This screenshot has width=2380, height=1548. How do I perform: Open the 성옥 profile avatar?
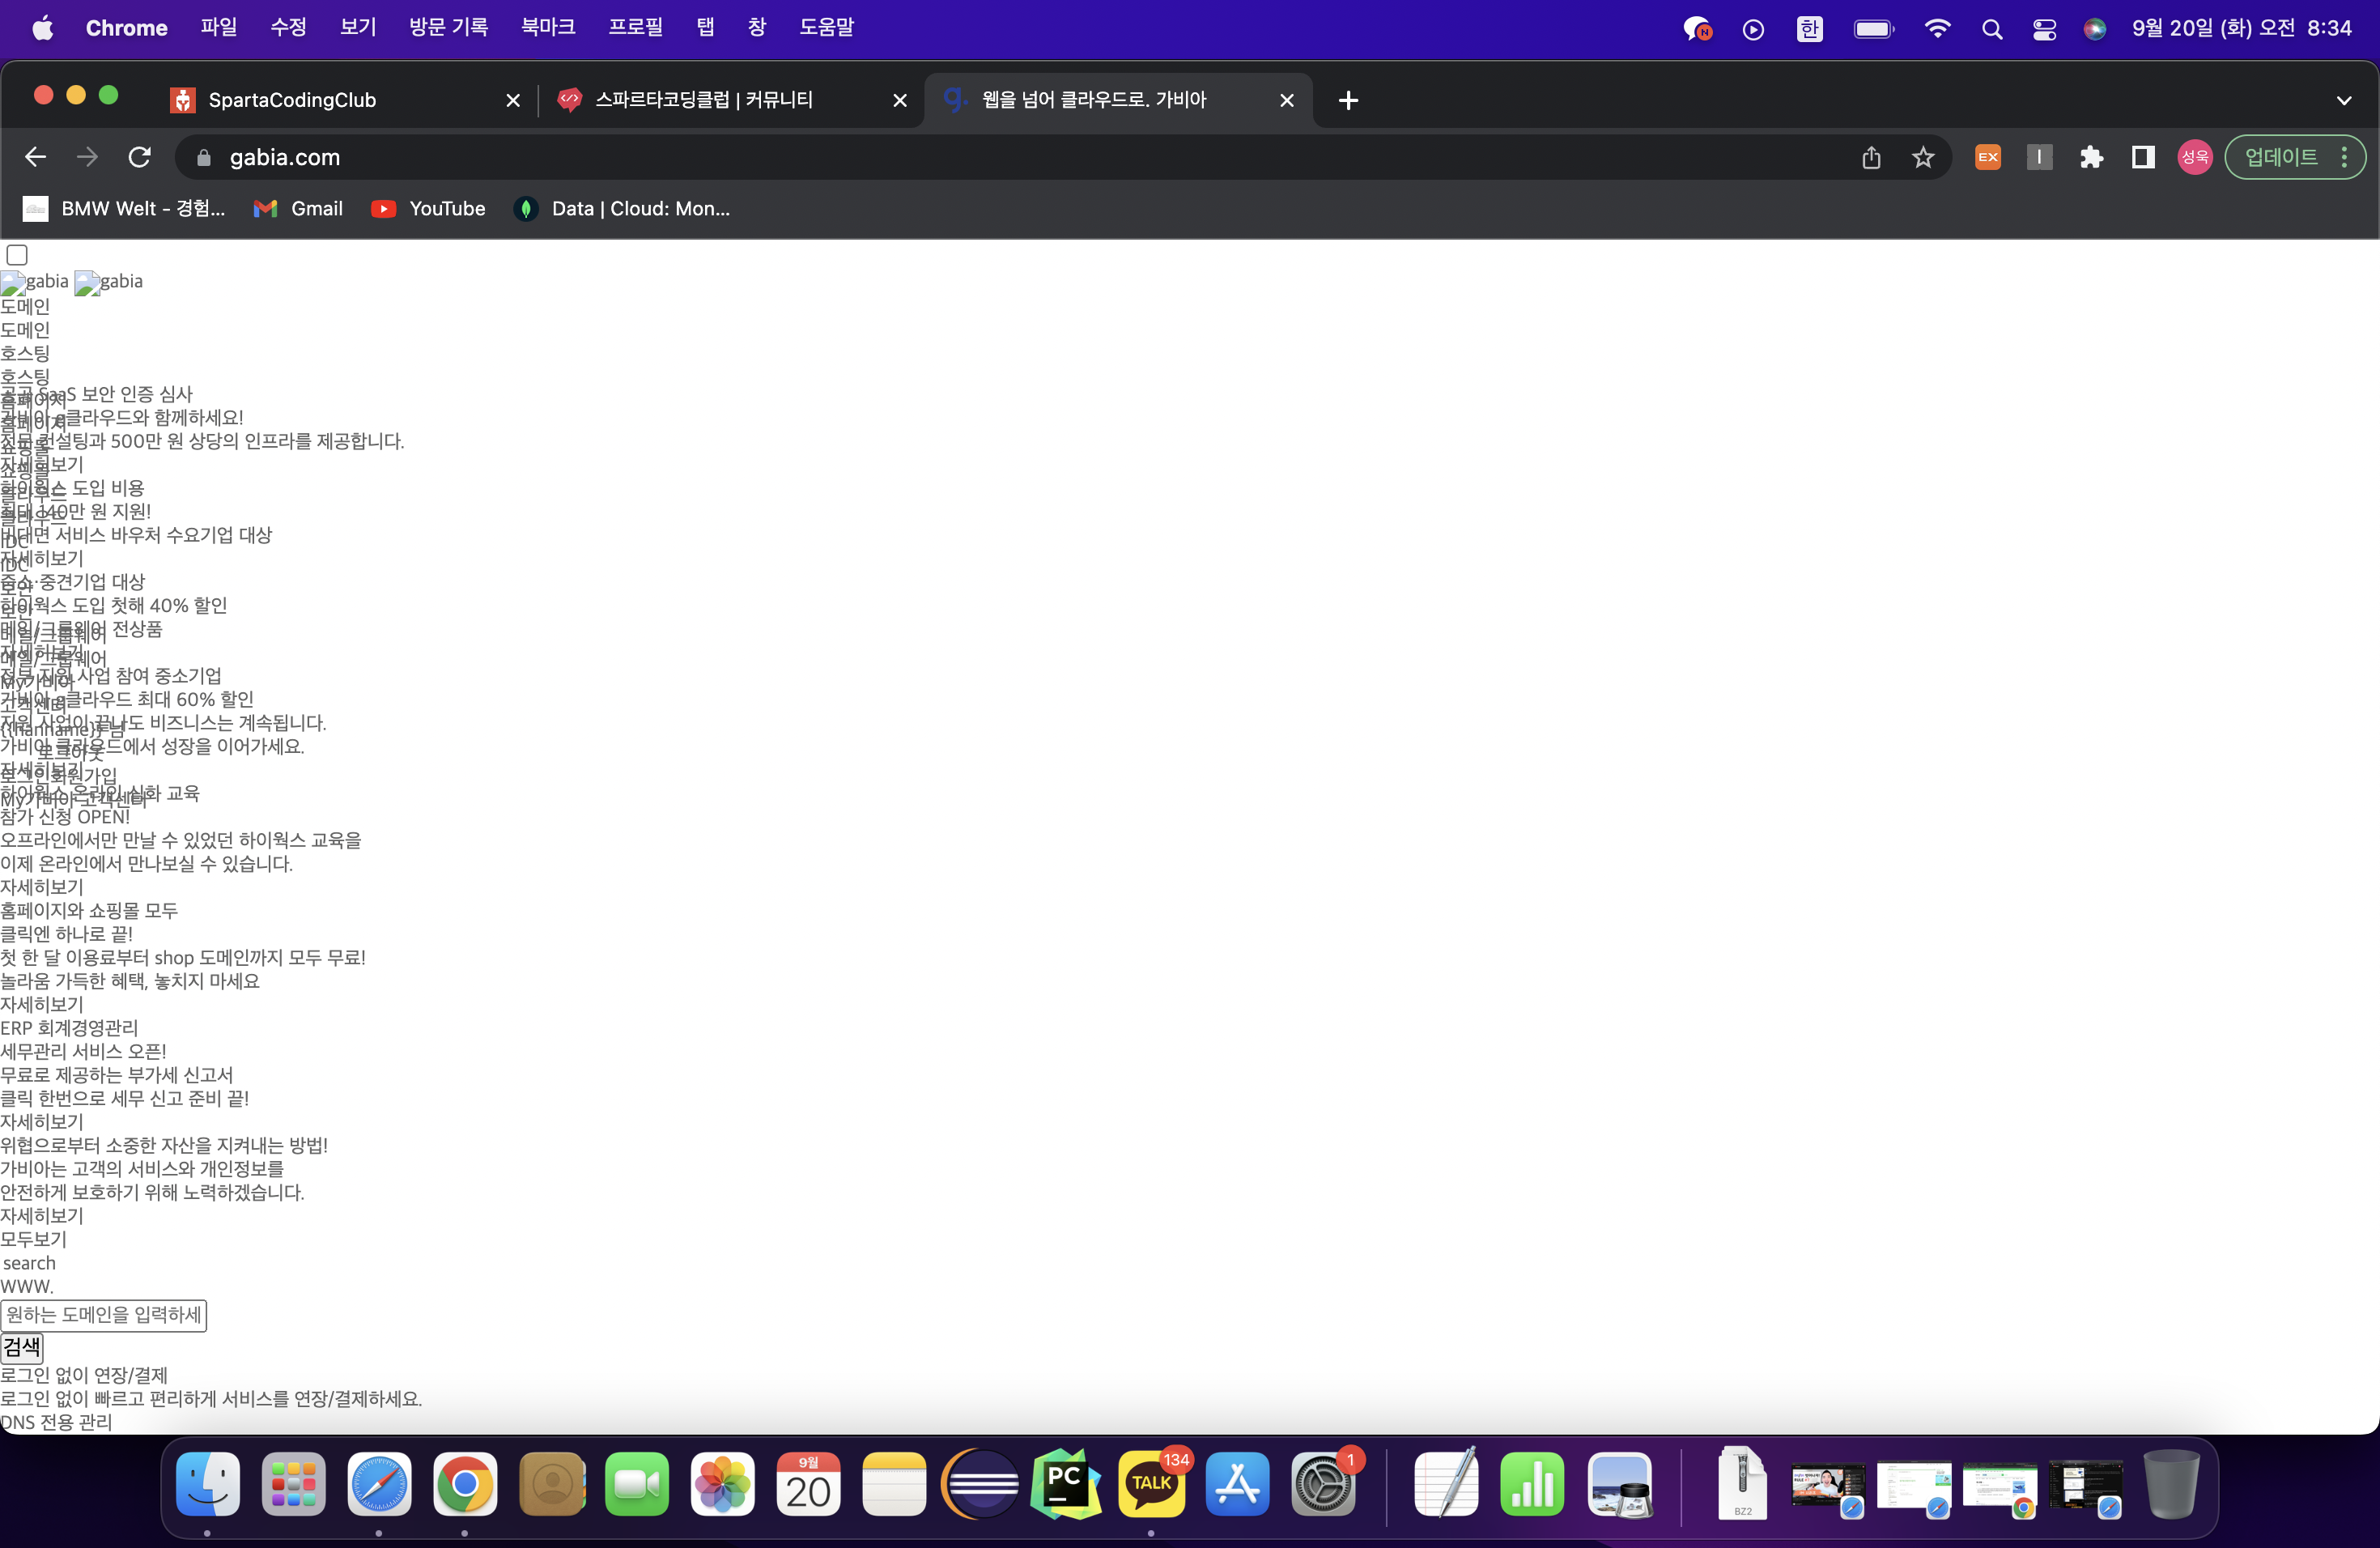[2195, 157]
